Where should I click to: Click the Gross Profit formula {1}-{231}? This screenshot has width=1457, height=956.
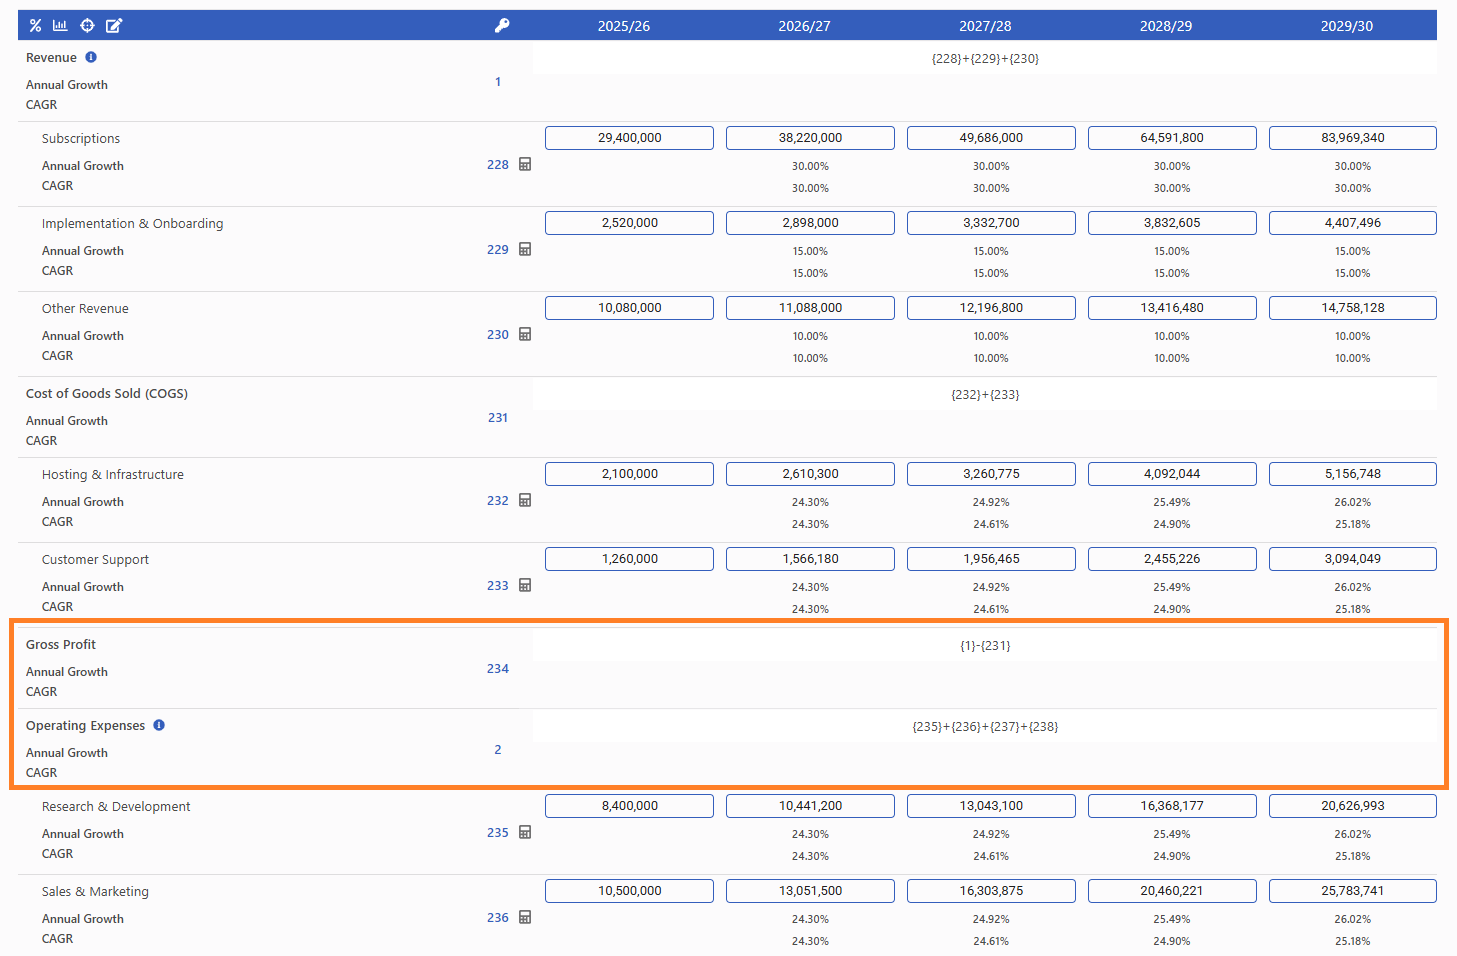985,646
